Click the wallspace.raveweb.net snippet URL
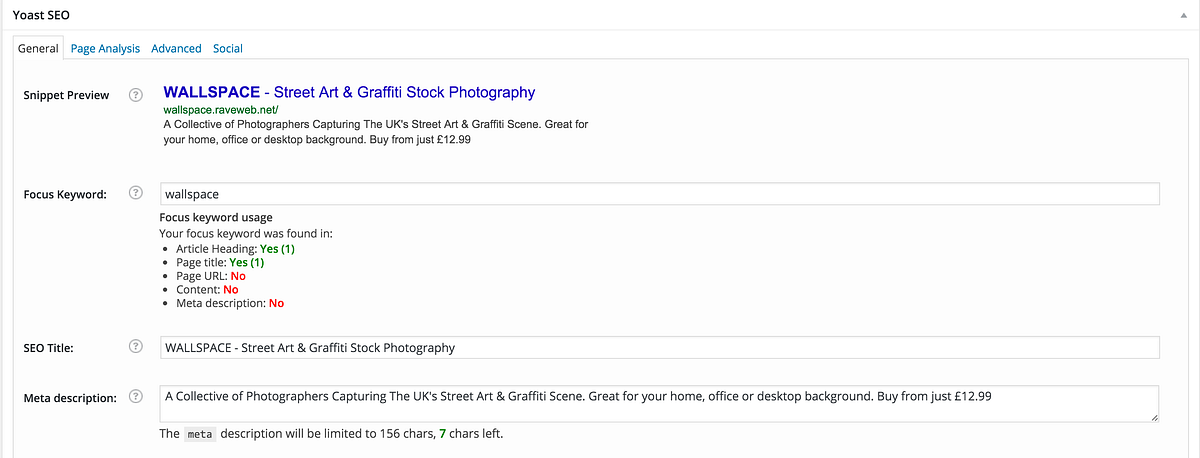 pyautogui.click(x=221, y=110)
